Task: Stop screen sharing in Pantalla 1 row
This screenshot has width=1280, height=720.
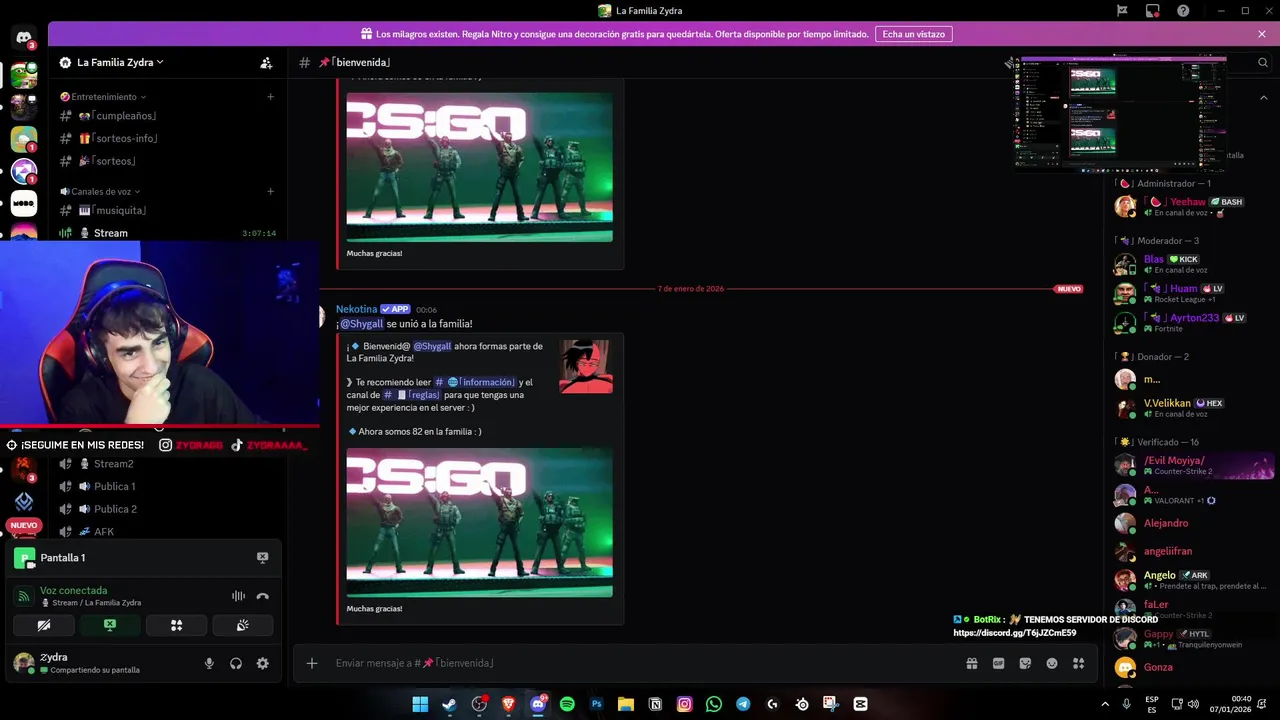Action: 262,558
